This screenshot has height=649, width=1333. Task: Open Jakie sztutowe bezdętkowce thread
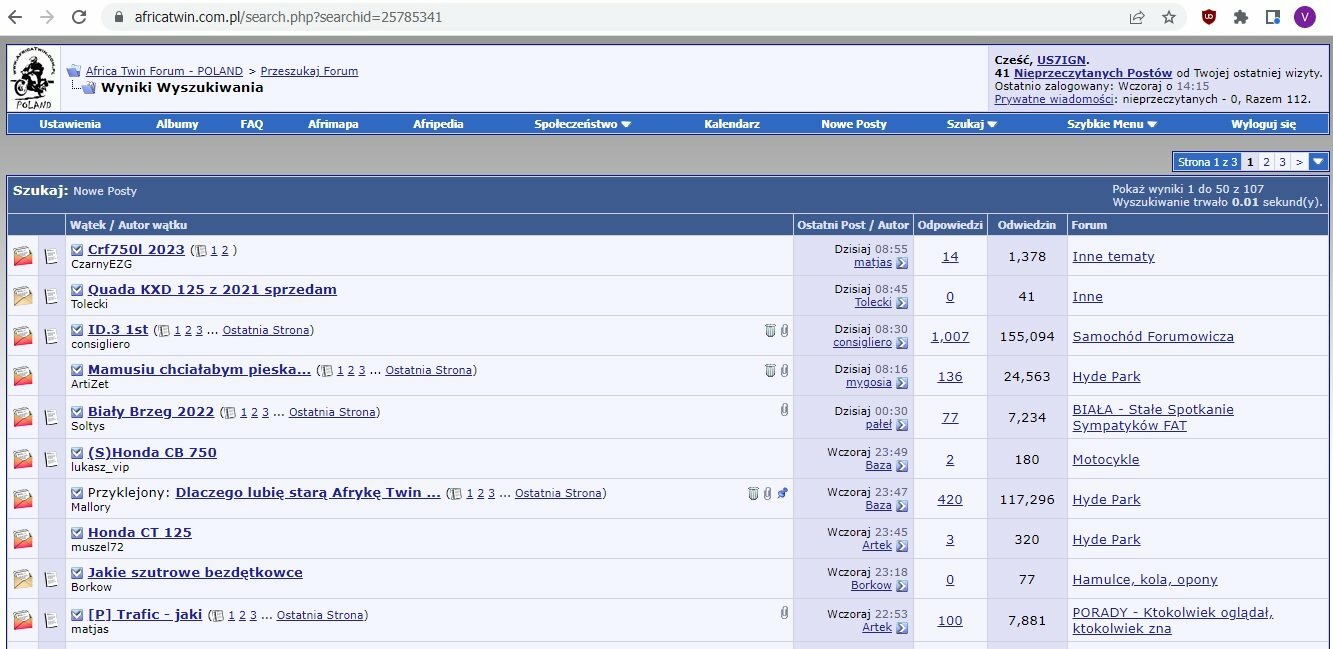tap(195, 572)
